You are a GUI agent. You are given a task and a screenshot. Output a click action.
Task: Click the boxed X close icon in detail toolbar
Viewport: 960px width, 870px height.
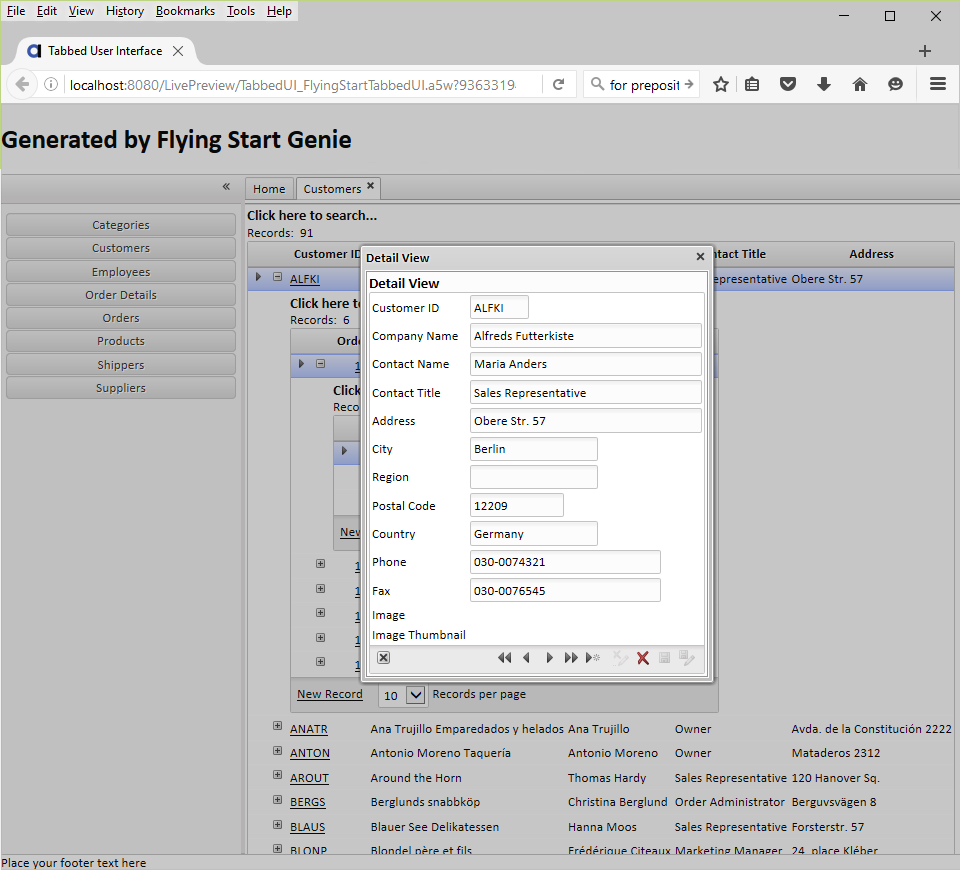tap(383, 658)
